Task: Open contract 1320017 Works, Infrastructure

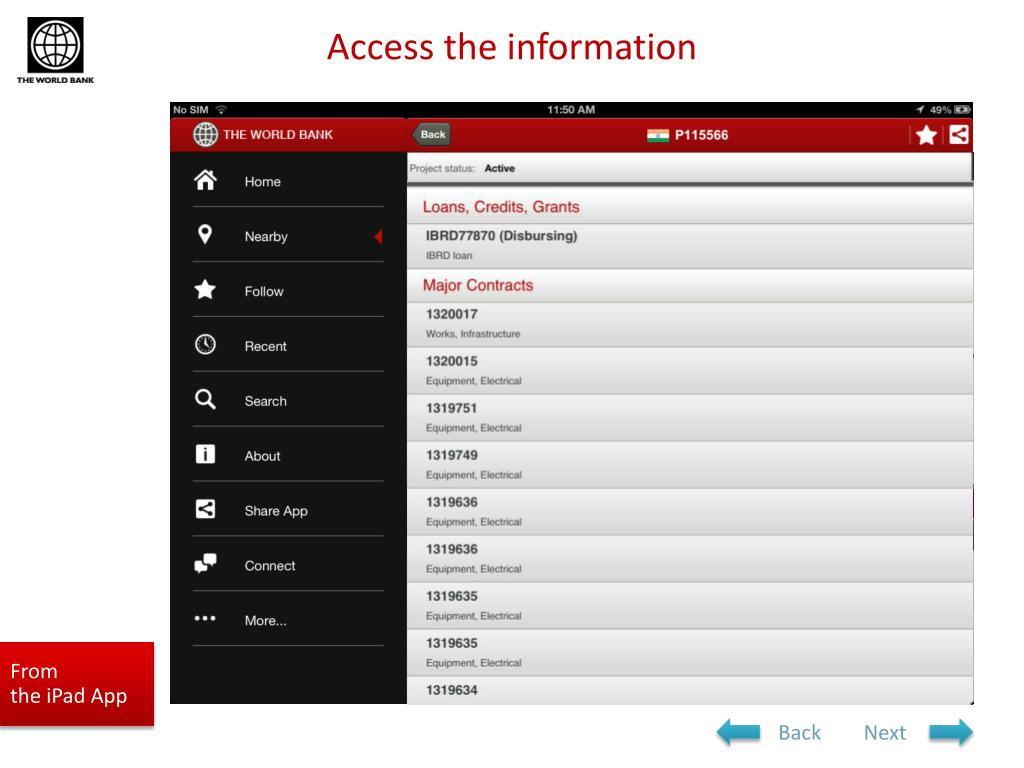Action: coord(690,325)
